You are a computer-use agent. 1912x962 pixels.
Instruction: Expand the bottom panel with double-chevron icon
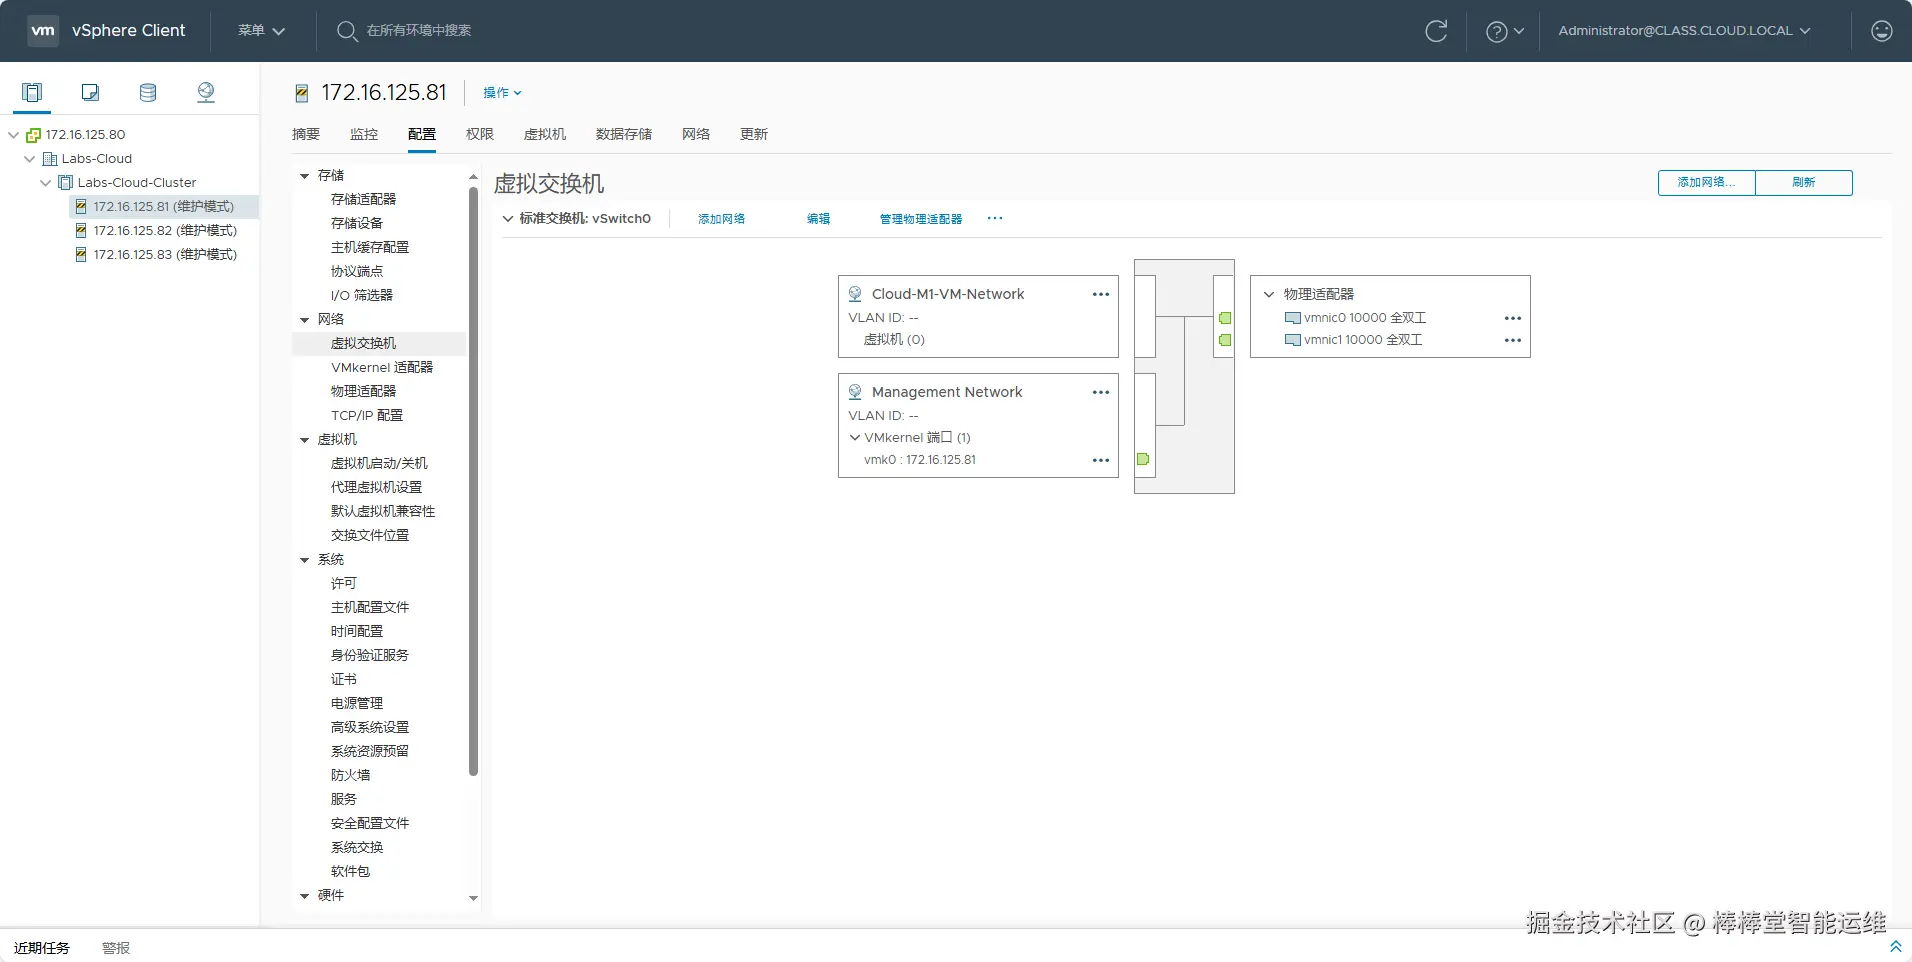[1895, 946]
